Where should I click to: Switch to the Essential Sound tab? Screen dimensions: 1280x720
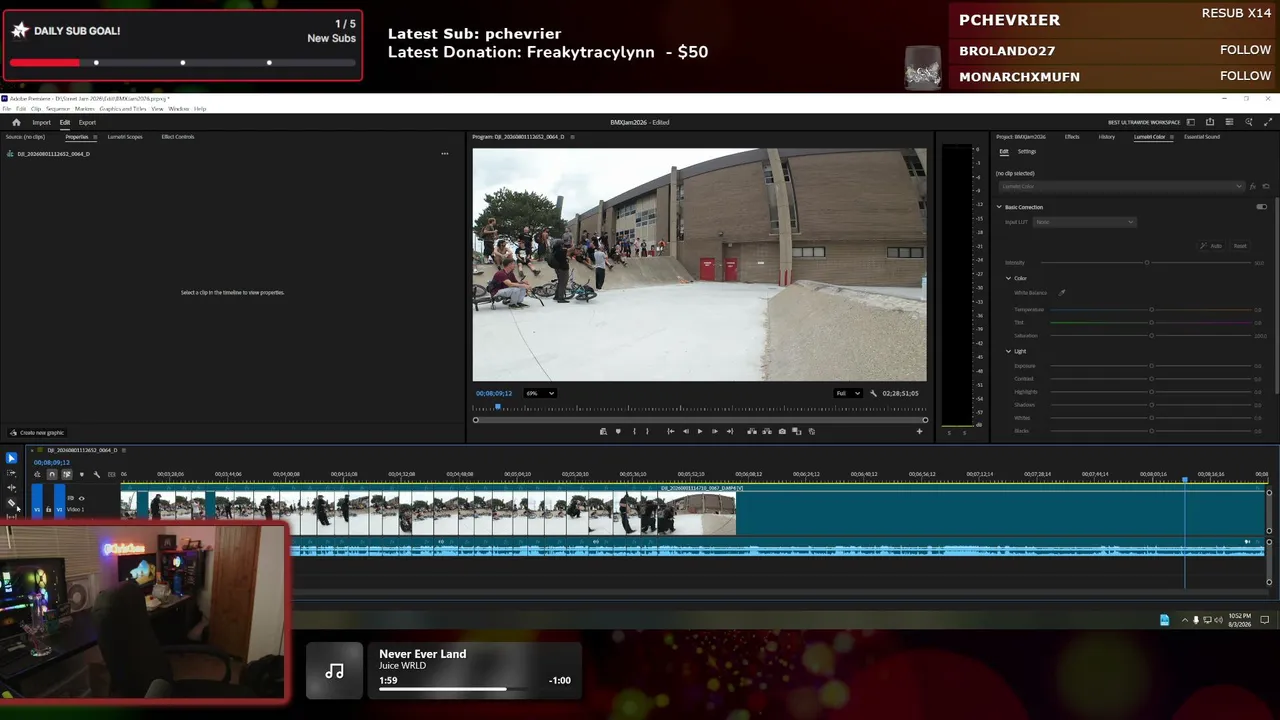pyautogui.click(x=1202, y=137)
